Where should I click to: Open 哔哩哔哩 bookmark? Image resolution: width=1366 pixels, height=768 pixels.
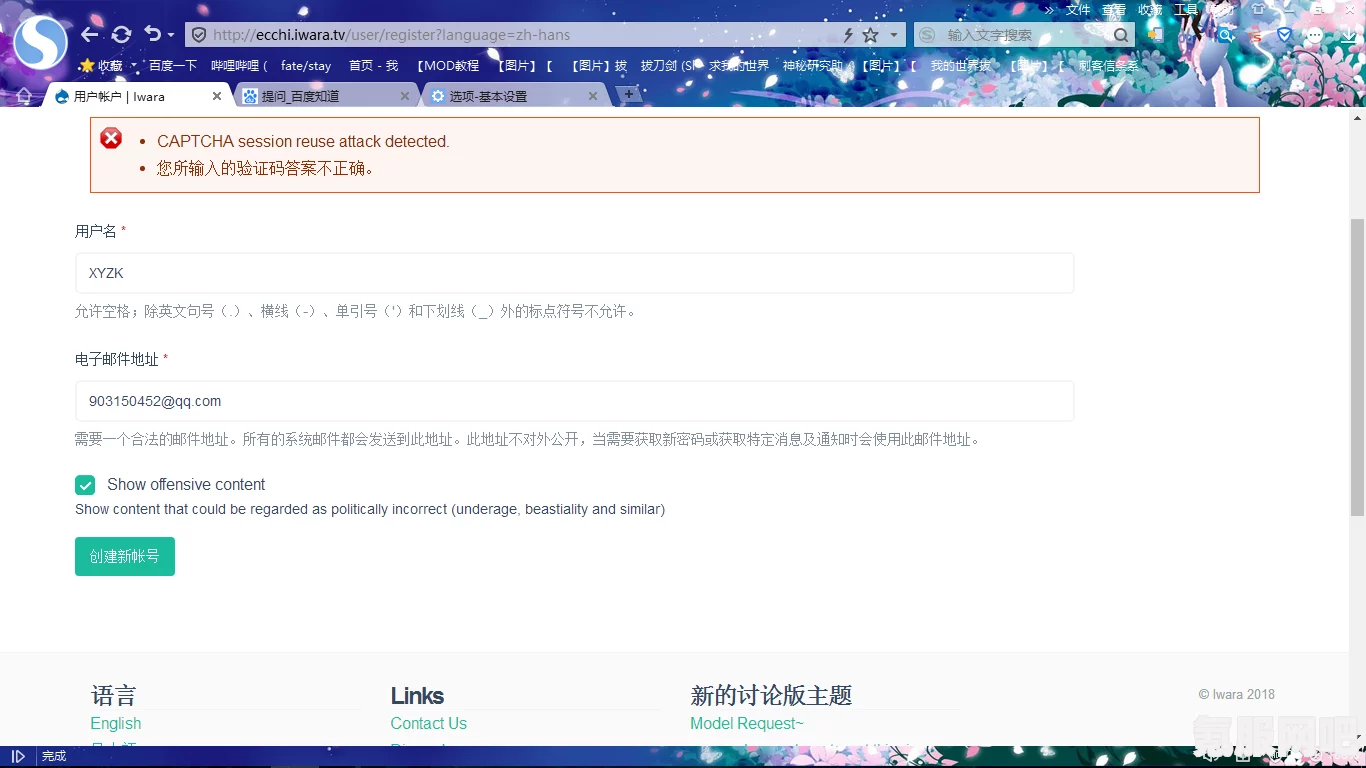(239, 66)
